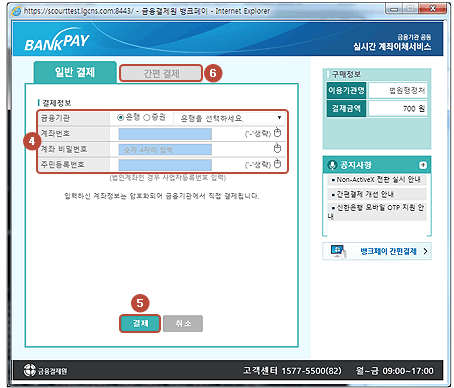Click the chevron arrow on 뱅크페이 간편결제 banner

tap(425, 251)
